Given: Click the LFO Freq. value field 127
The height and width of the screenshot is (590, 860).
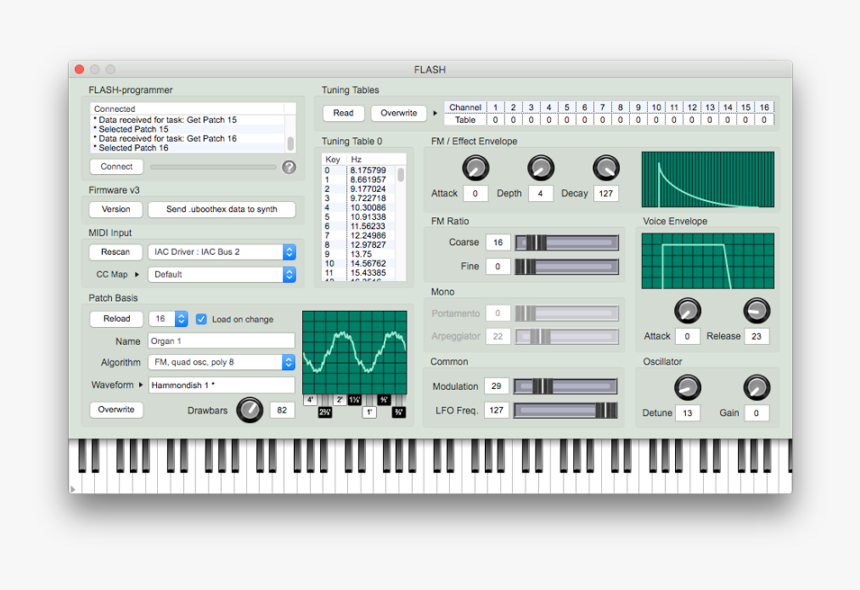Looking at the screenshot, I should [496, 410].
